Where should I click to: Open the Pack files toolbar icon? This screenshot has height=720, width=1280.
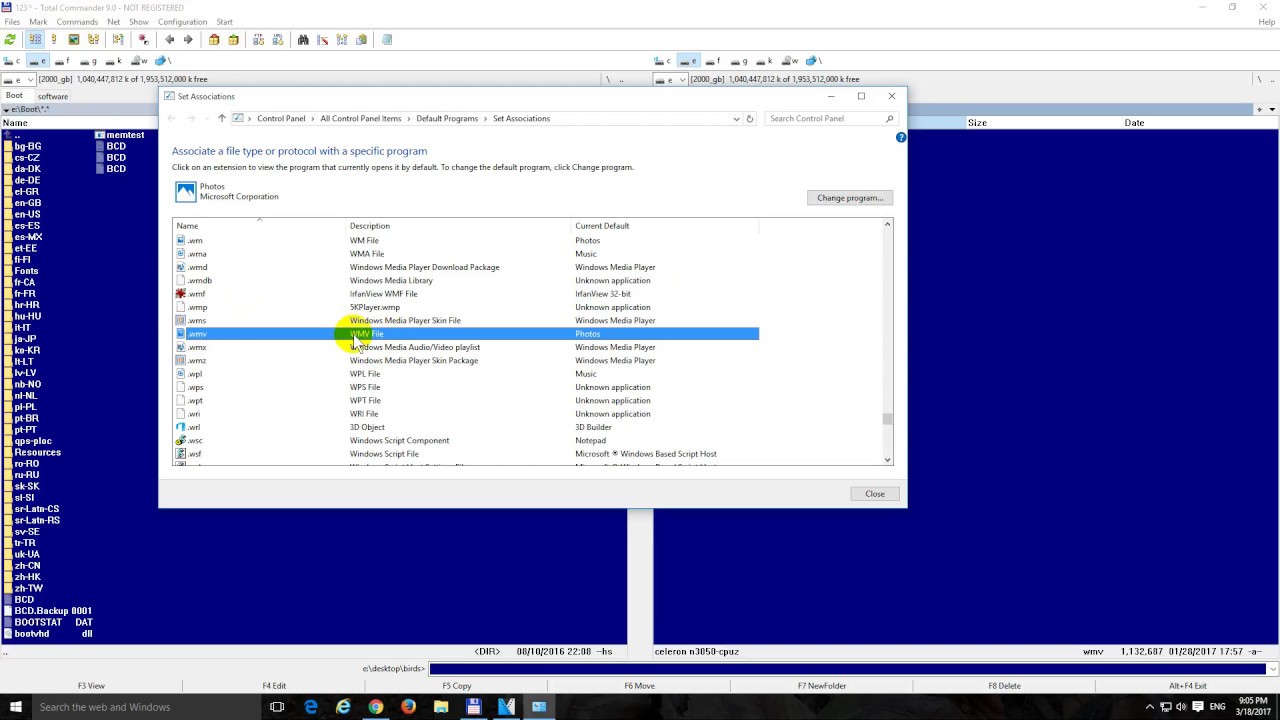[213, 39]
